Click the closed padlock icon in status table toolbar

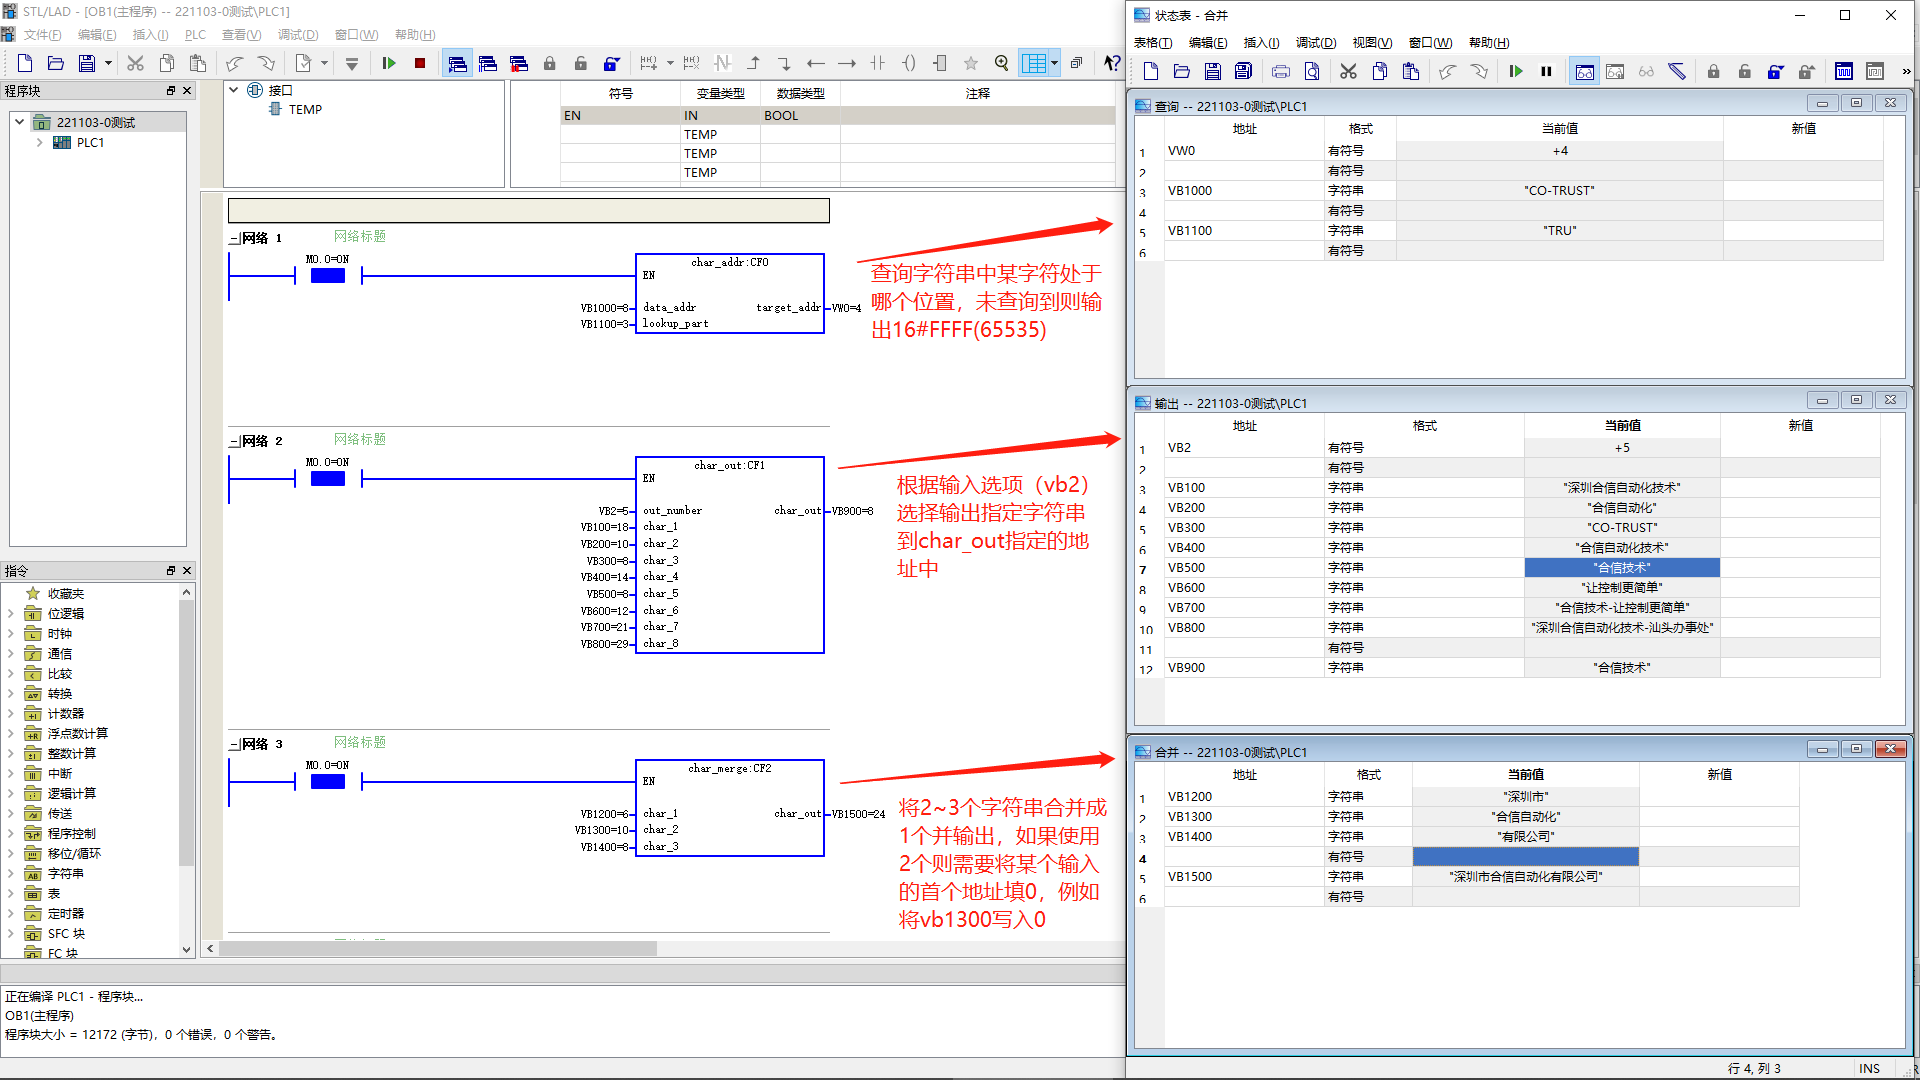click(x=1714, y=72)
